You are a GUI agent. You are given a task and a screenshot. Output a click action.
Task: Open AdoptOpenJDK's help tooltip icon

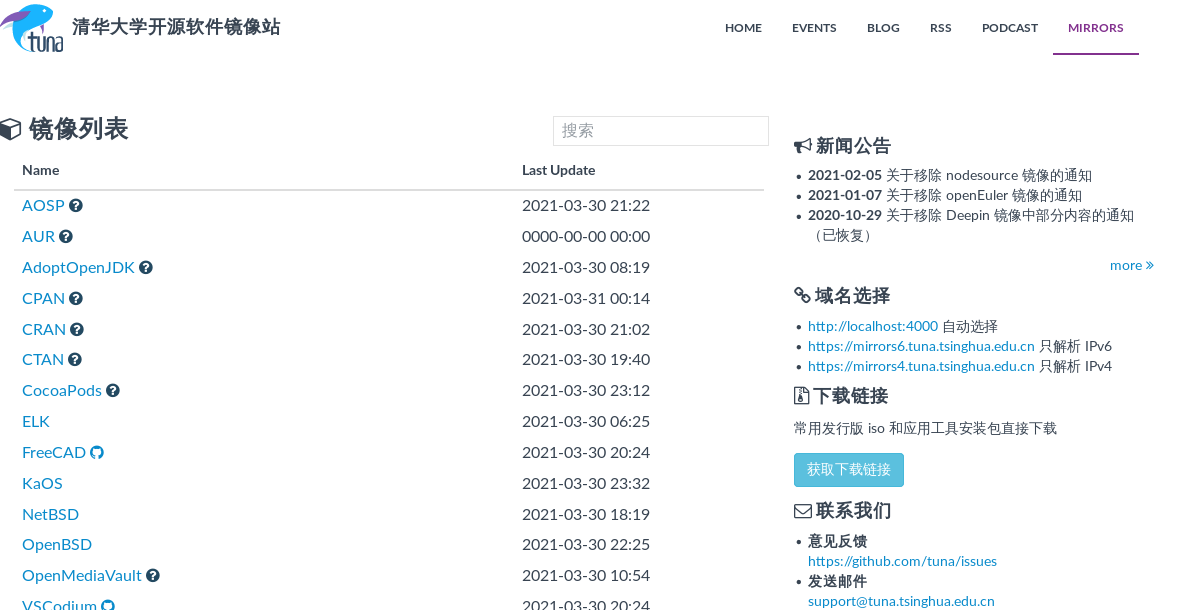[146, 267]
